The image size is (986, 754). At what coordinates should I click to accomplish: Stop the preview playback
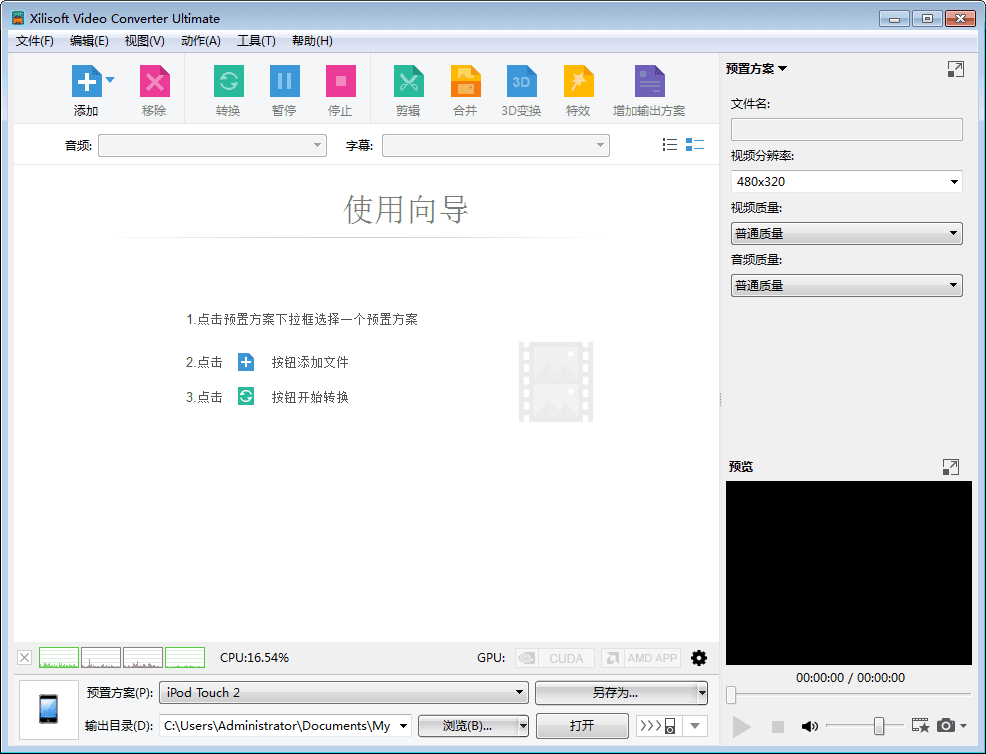(778, 726)
